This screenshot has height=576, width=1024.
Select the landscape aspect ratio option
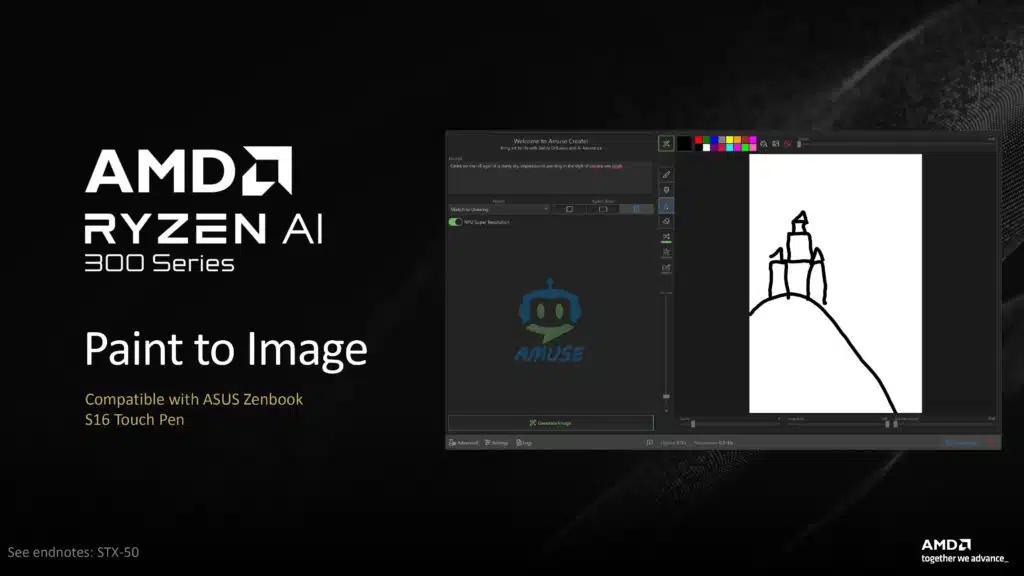pyautogui.click(x=603, y=209)
